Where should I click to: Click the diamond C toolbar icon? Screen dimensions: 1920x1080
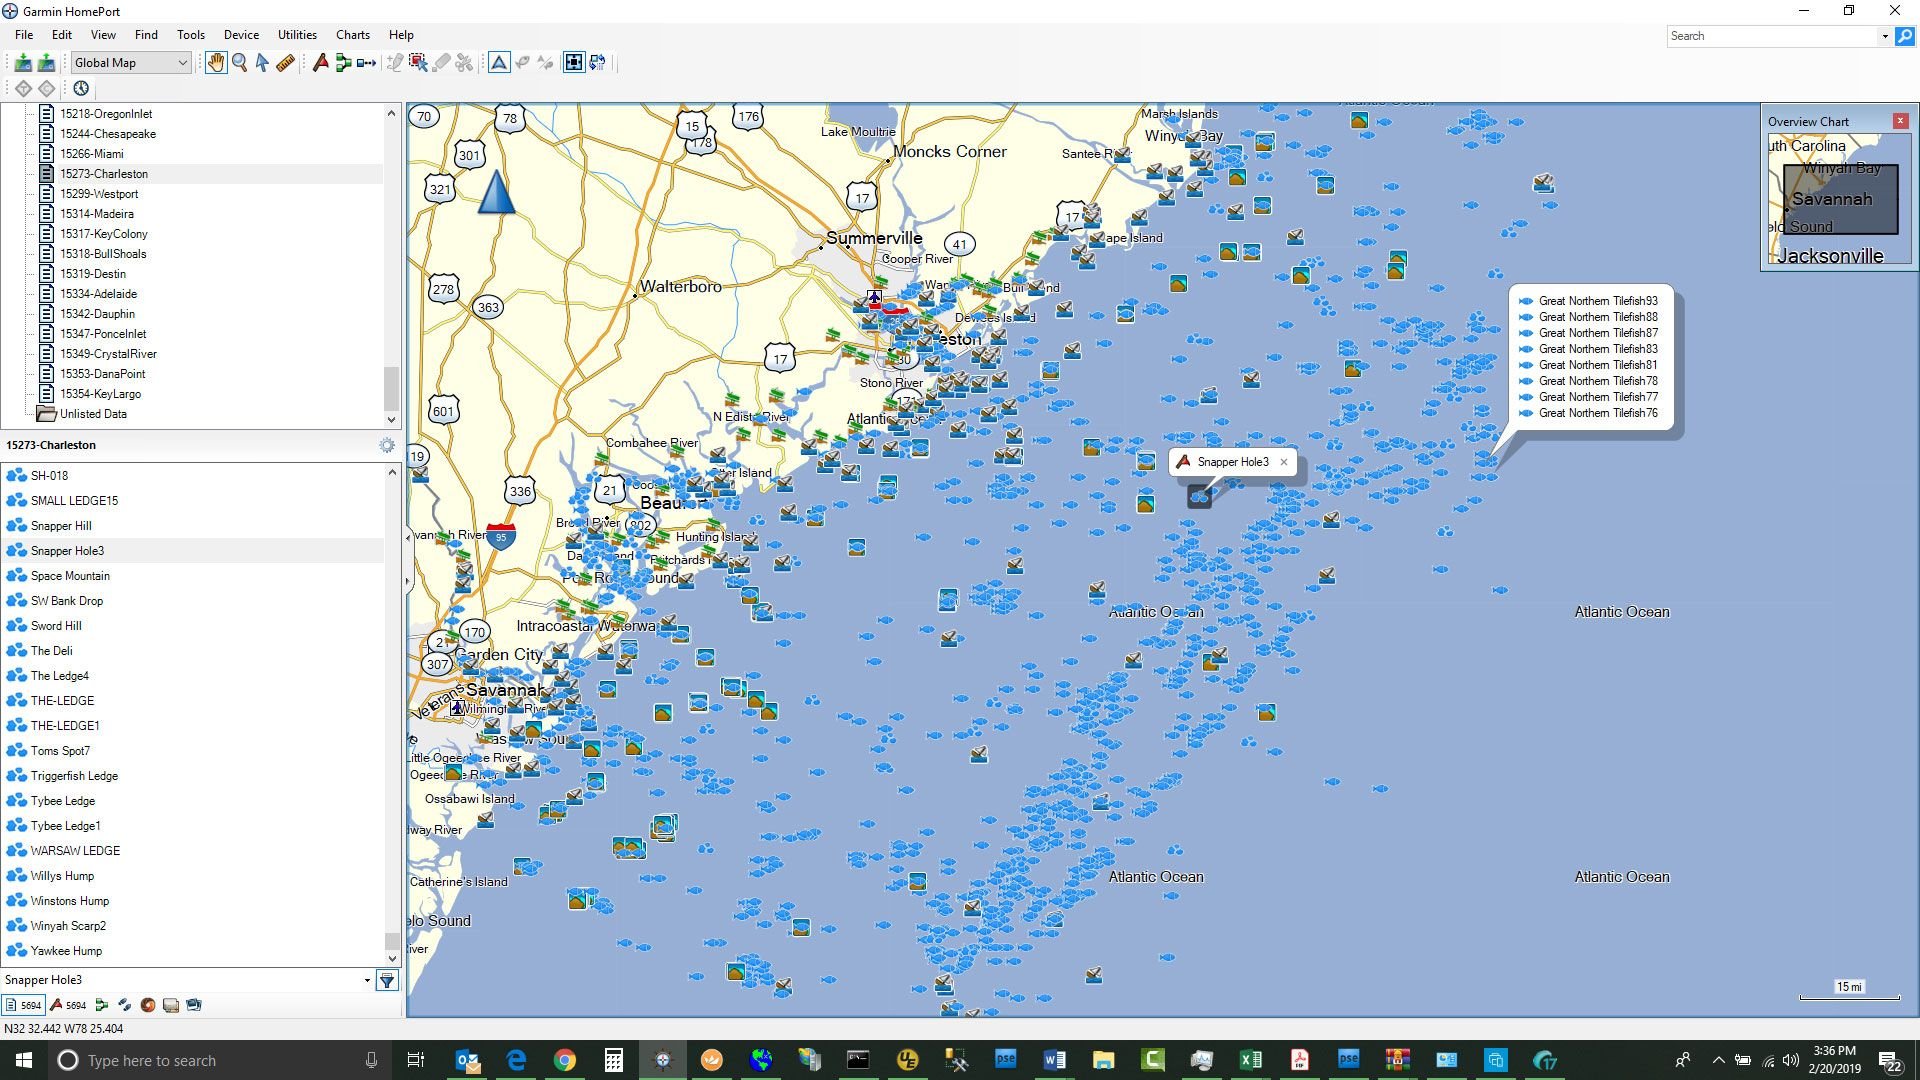pyautogui.click(x=47, y=88)
